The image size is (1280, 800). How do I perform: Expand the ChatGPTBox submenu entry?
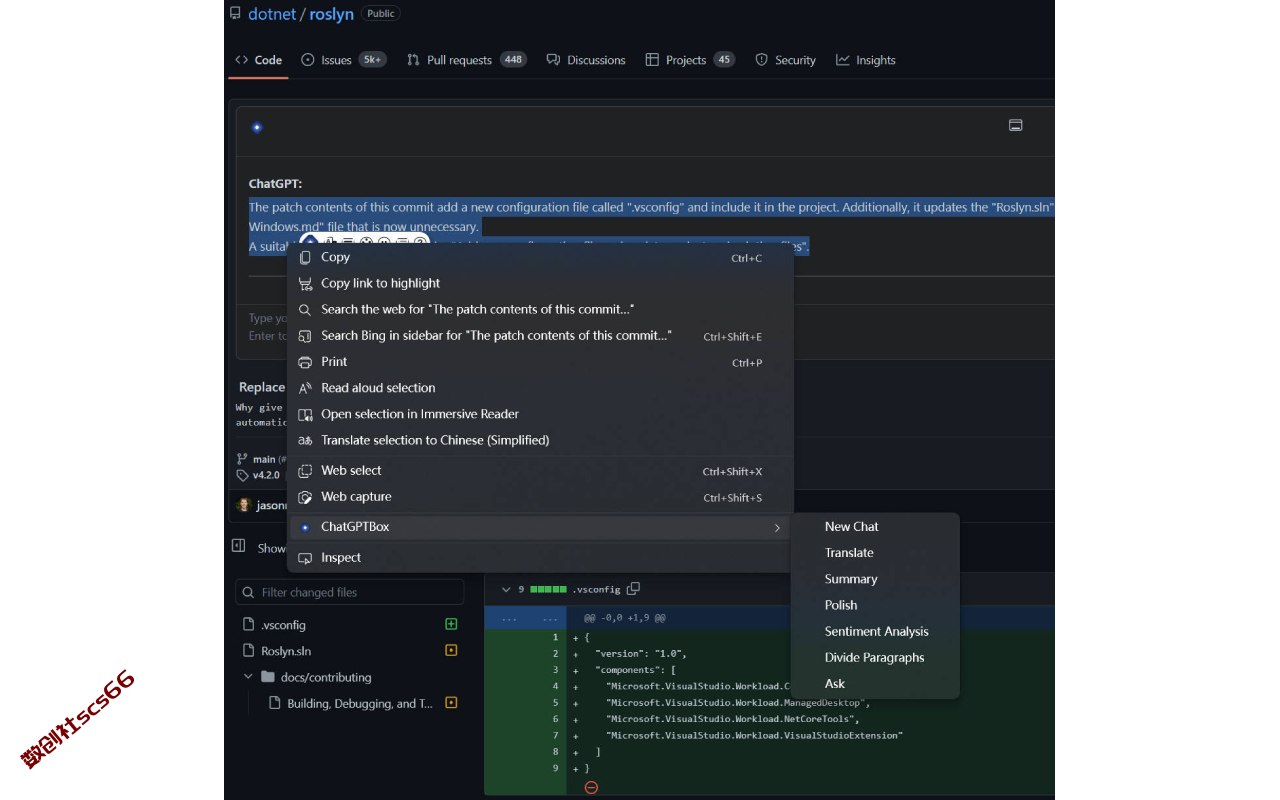click(x=541, y=526)
